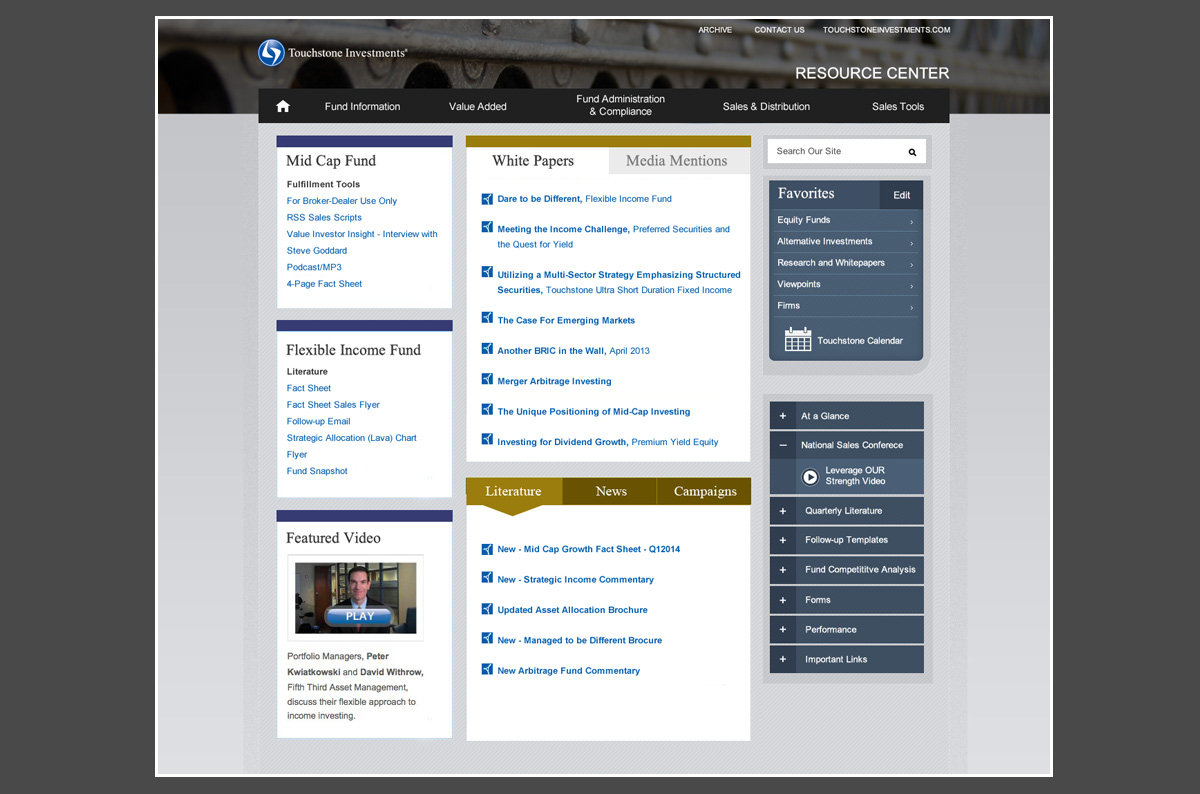Click icon beside Merger Arbitrage Investing
The width and height of the screenshot is (1200, 794).
click(x=487, y=380)
